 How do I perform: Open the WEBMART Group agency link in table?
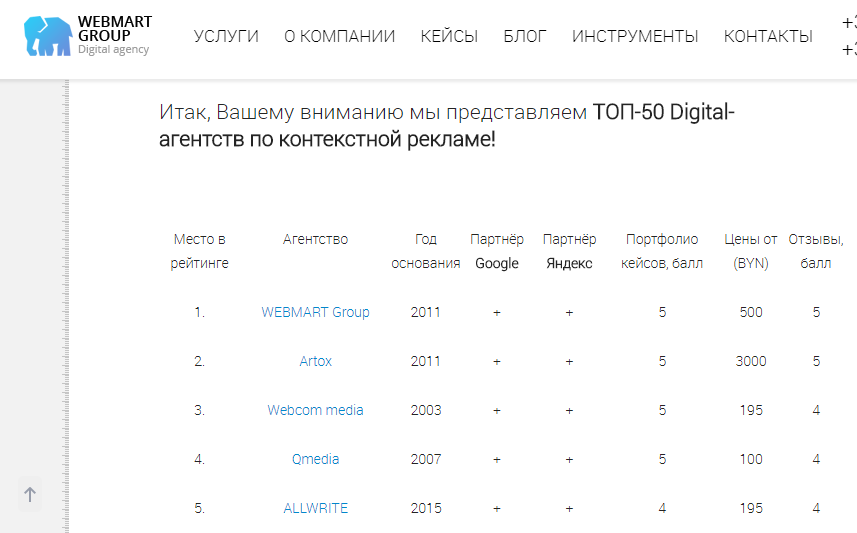click(x=315, y=312)
